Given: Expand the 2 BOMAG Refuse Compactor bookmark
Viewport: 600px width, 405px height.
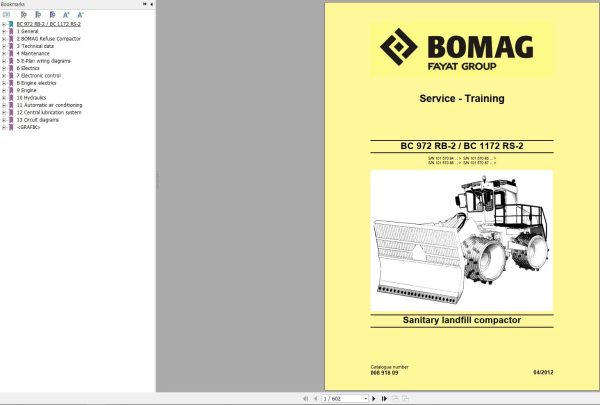Looking at the screenshot, I should point(4,39).
